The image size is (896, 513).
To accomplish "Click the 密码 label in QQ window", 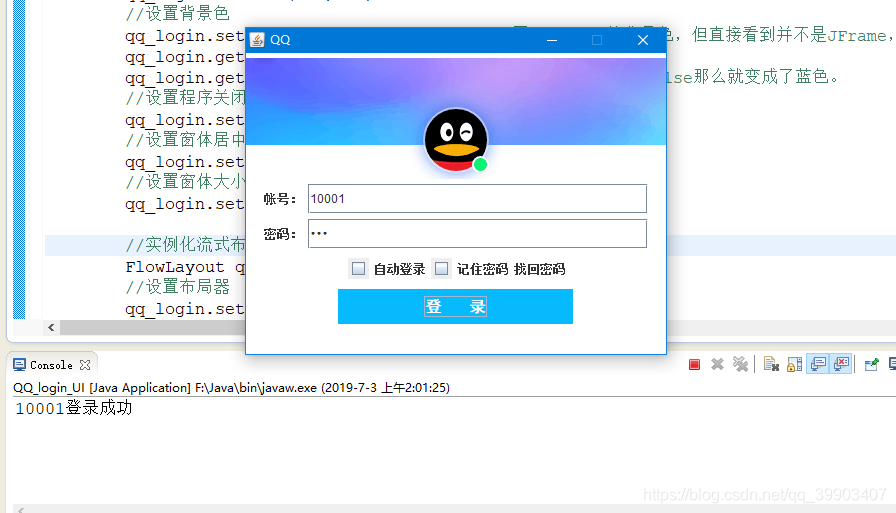I will click(x=279, y=234).
